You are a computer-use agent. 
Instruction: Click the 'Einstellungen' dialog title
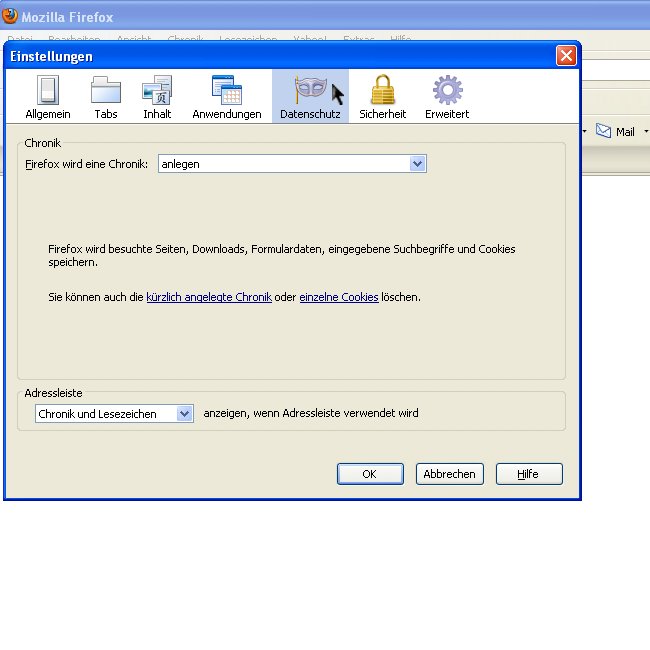(51, 56)
